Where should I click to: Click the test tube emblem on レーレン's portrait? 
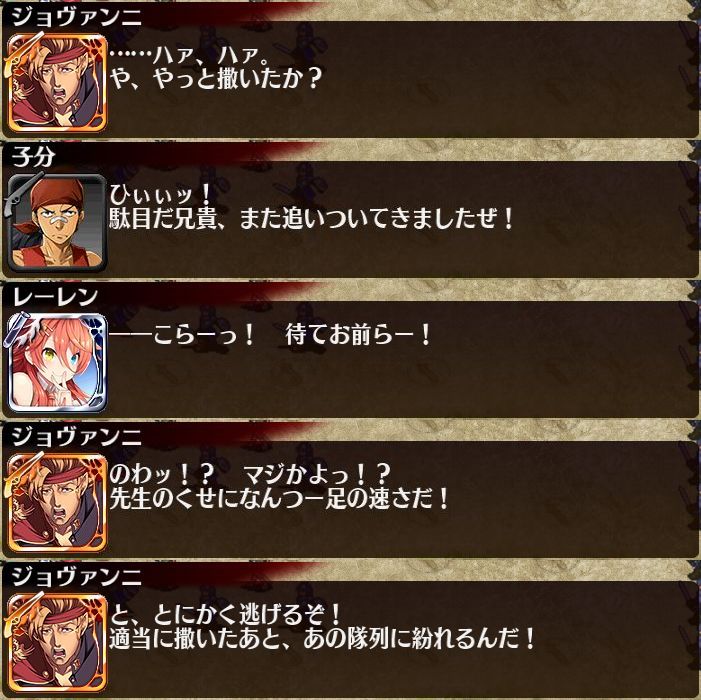point(16,329)
